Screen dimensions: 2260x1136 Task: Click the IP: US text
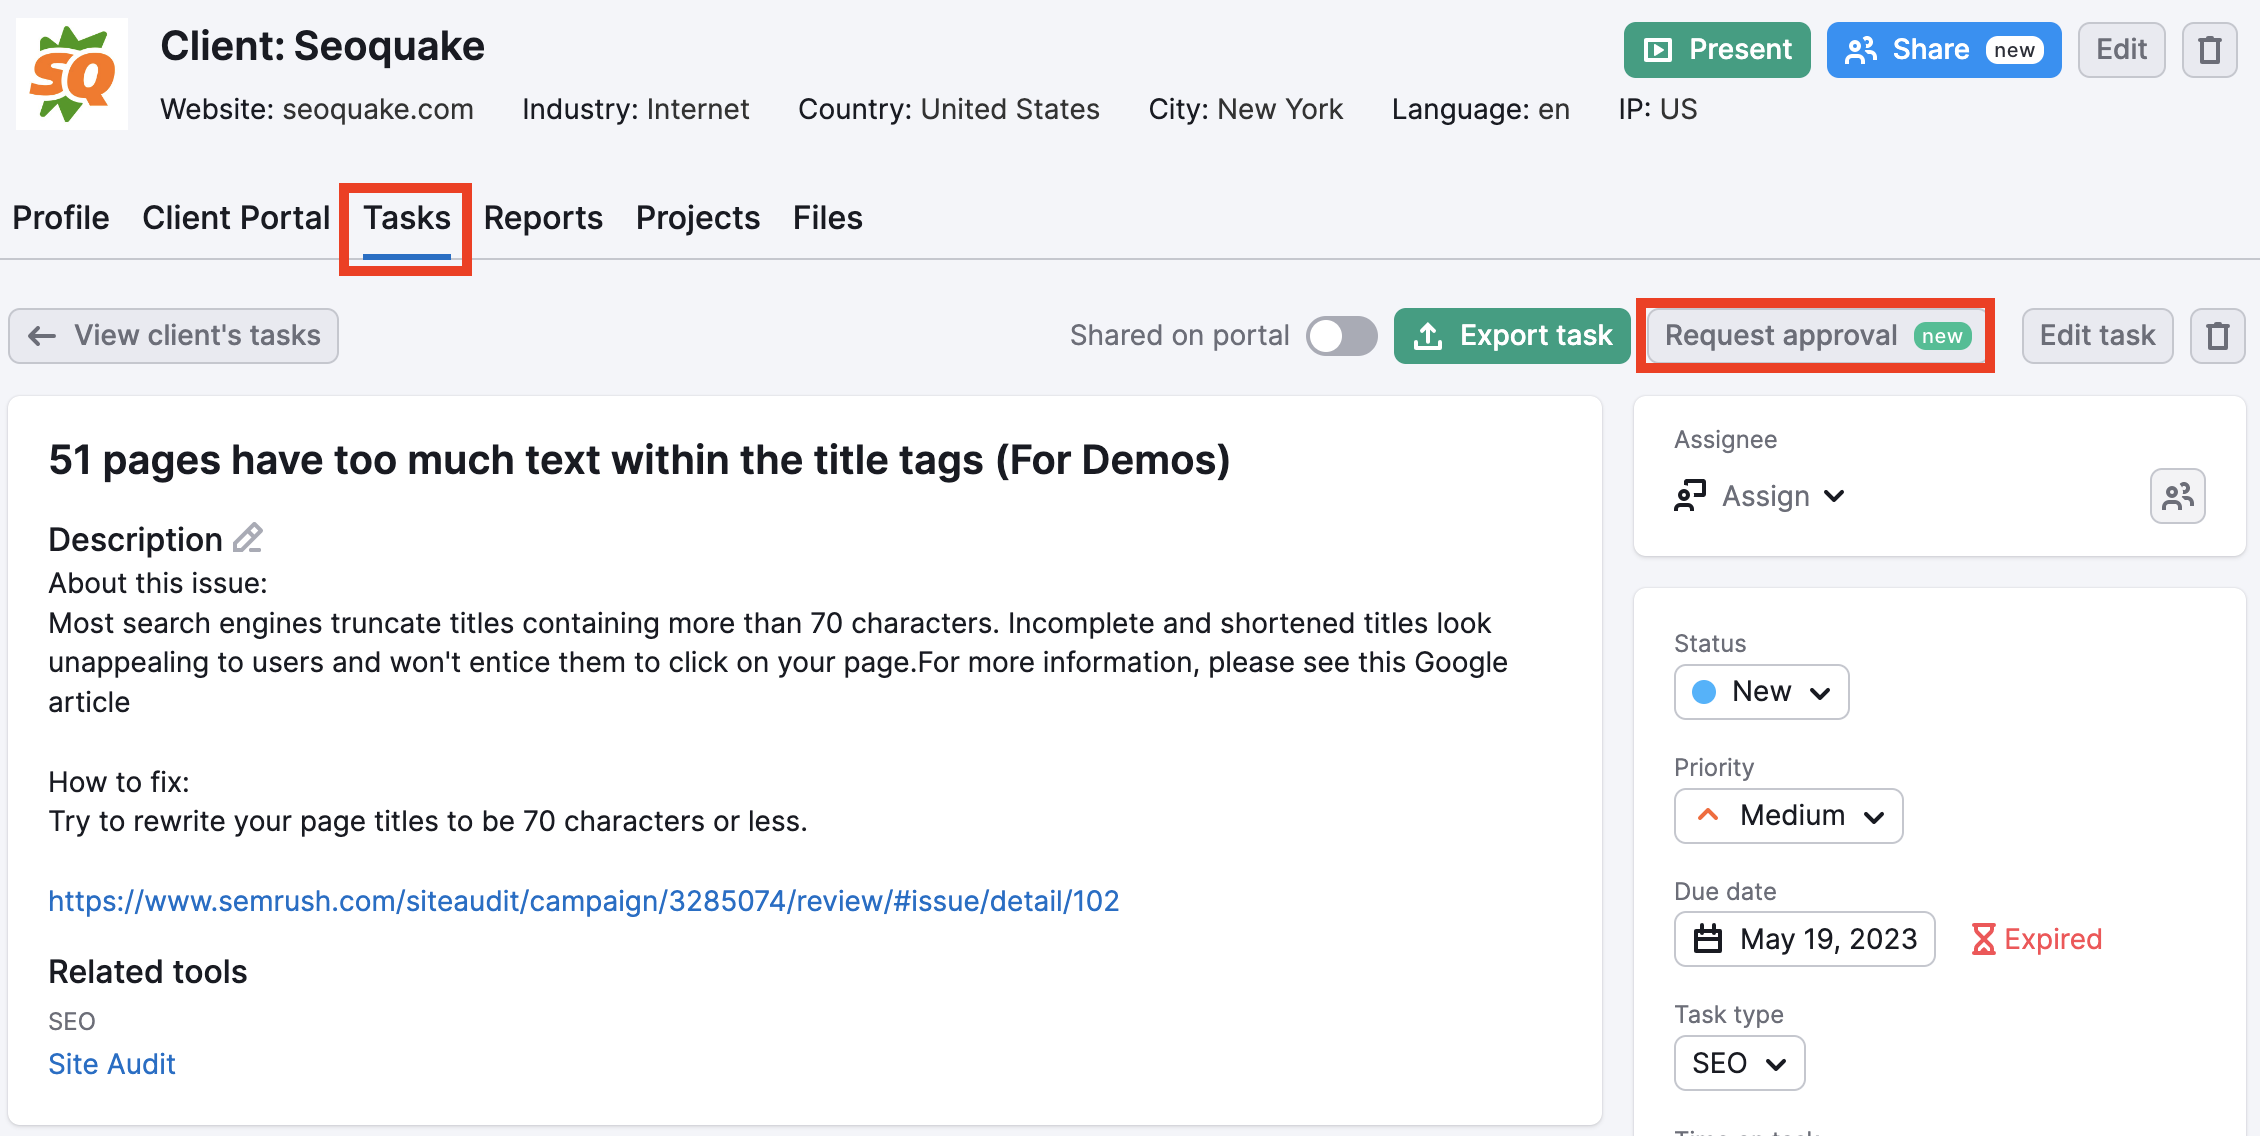pyautogui.click(x=1658, y=109)
